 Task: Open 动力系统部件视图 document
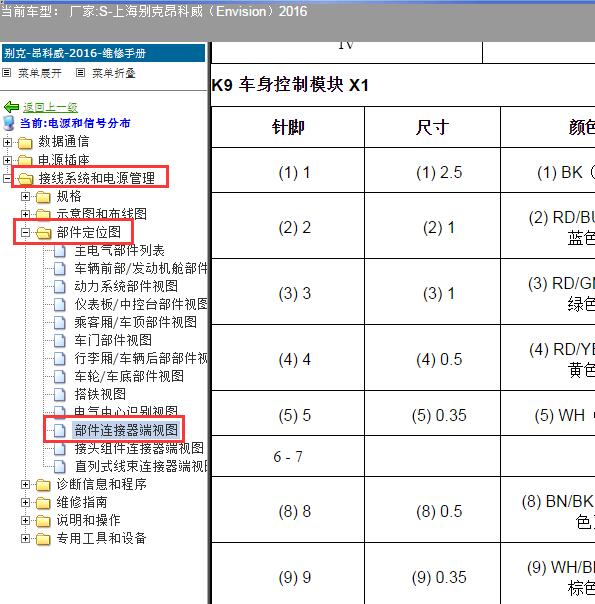click(x=126, y=286)
